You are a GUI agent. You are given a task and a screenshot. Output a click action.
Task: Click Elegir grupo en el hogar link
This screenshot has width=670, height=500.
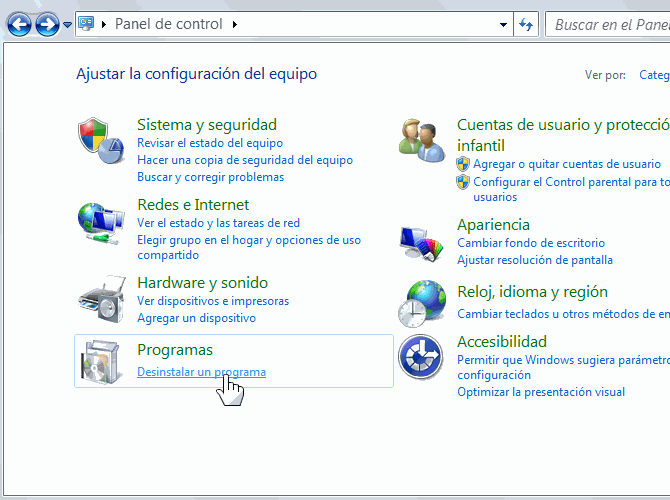pyautogui.click(x=249, y=247)
